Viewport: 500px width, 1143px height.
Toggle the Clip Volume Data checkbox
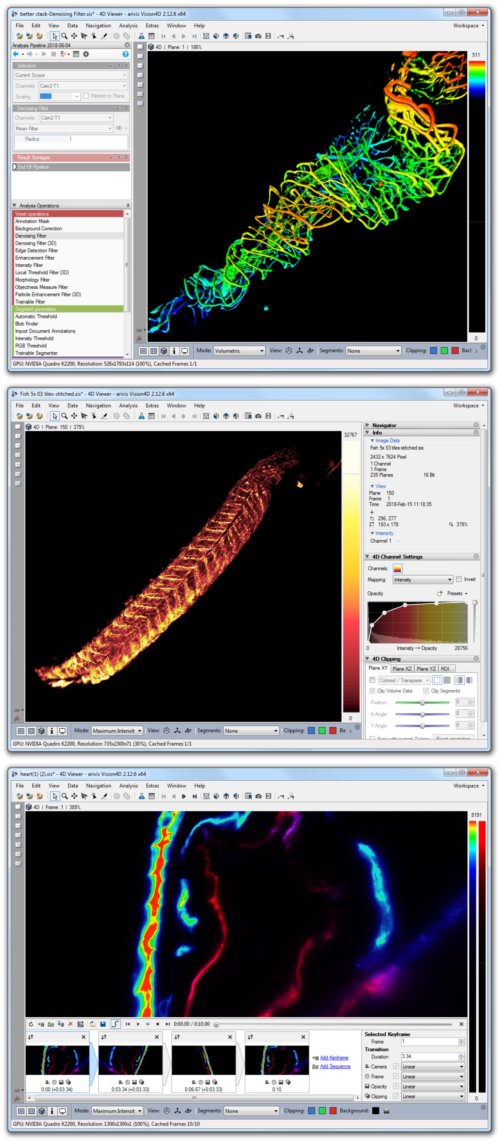(x=372, y=690)
